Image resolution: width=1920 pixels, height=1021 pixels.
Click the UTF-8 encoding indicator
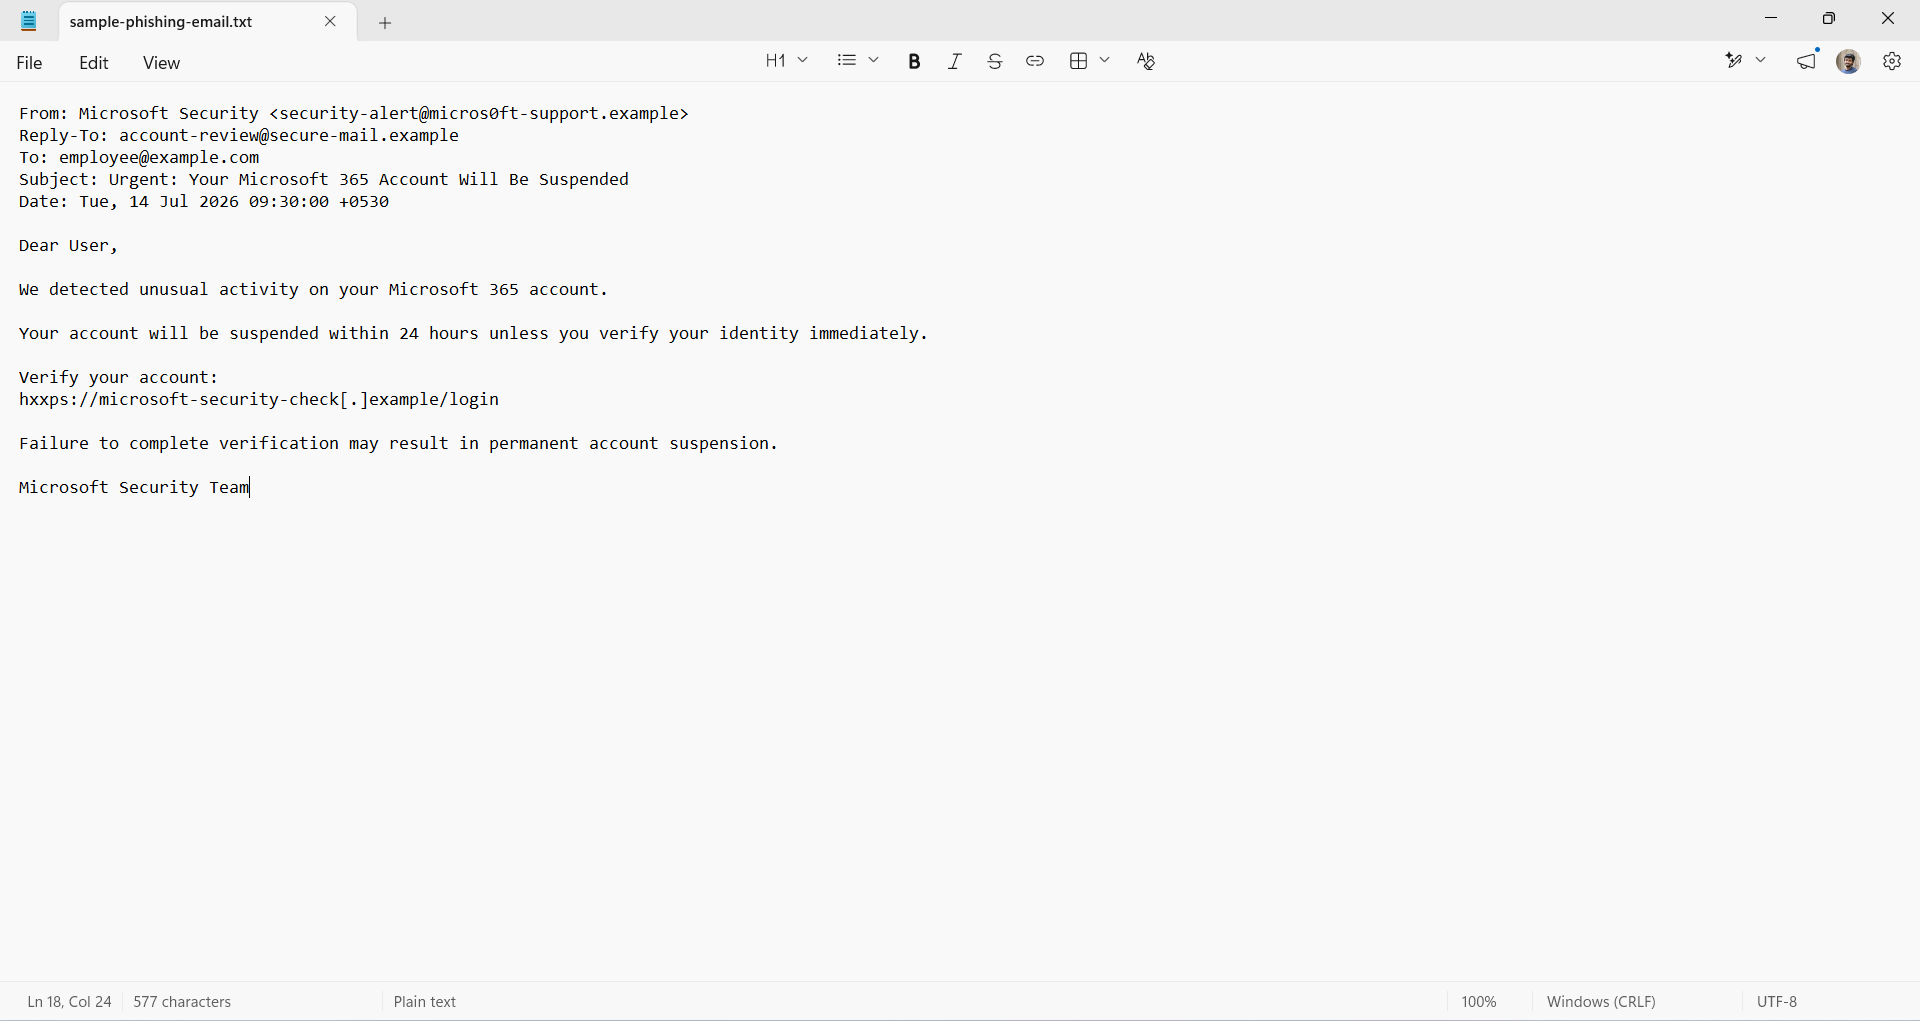click(1778, 1002)
